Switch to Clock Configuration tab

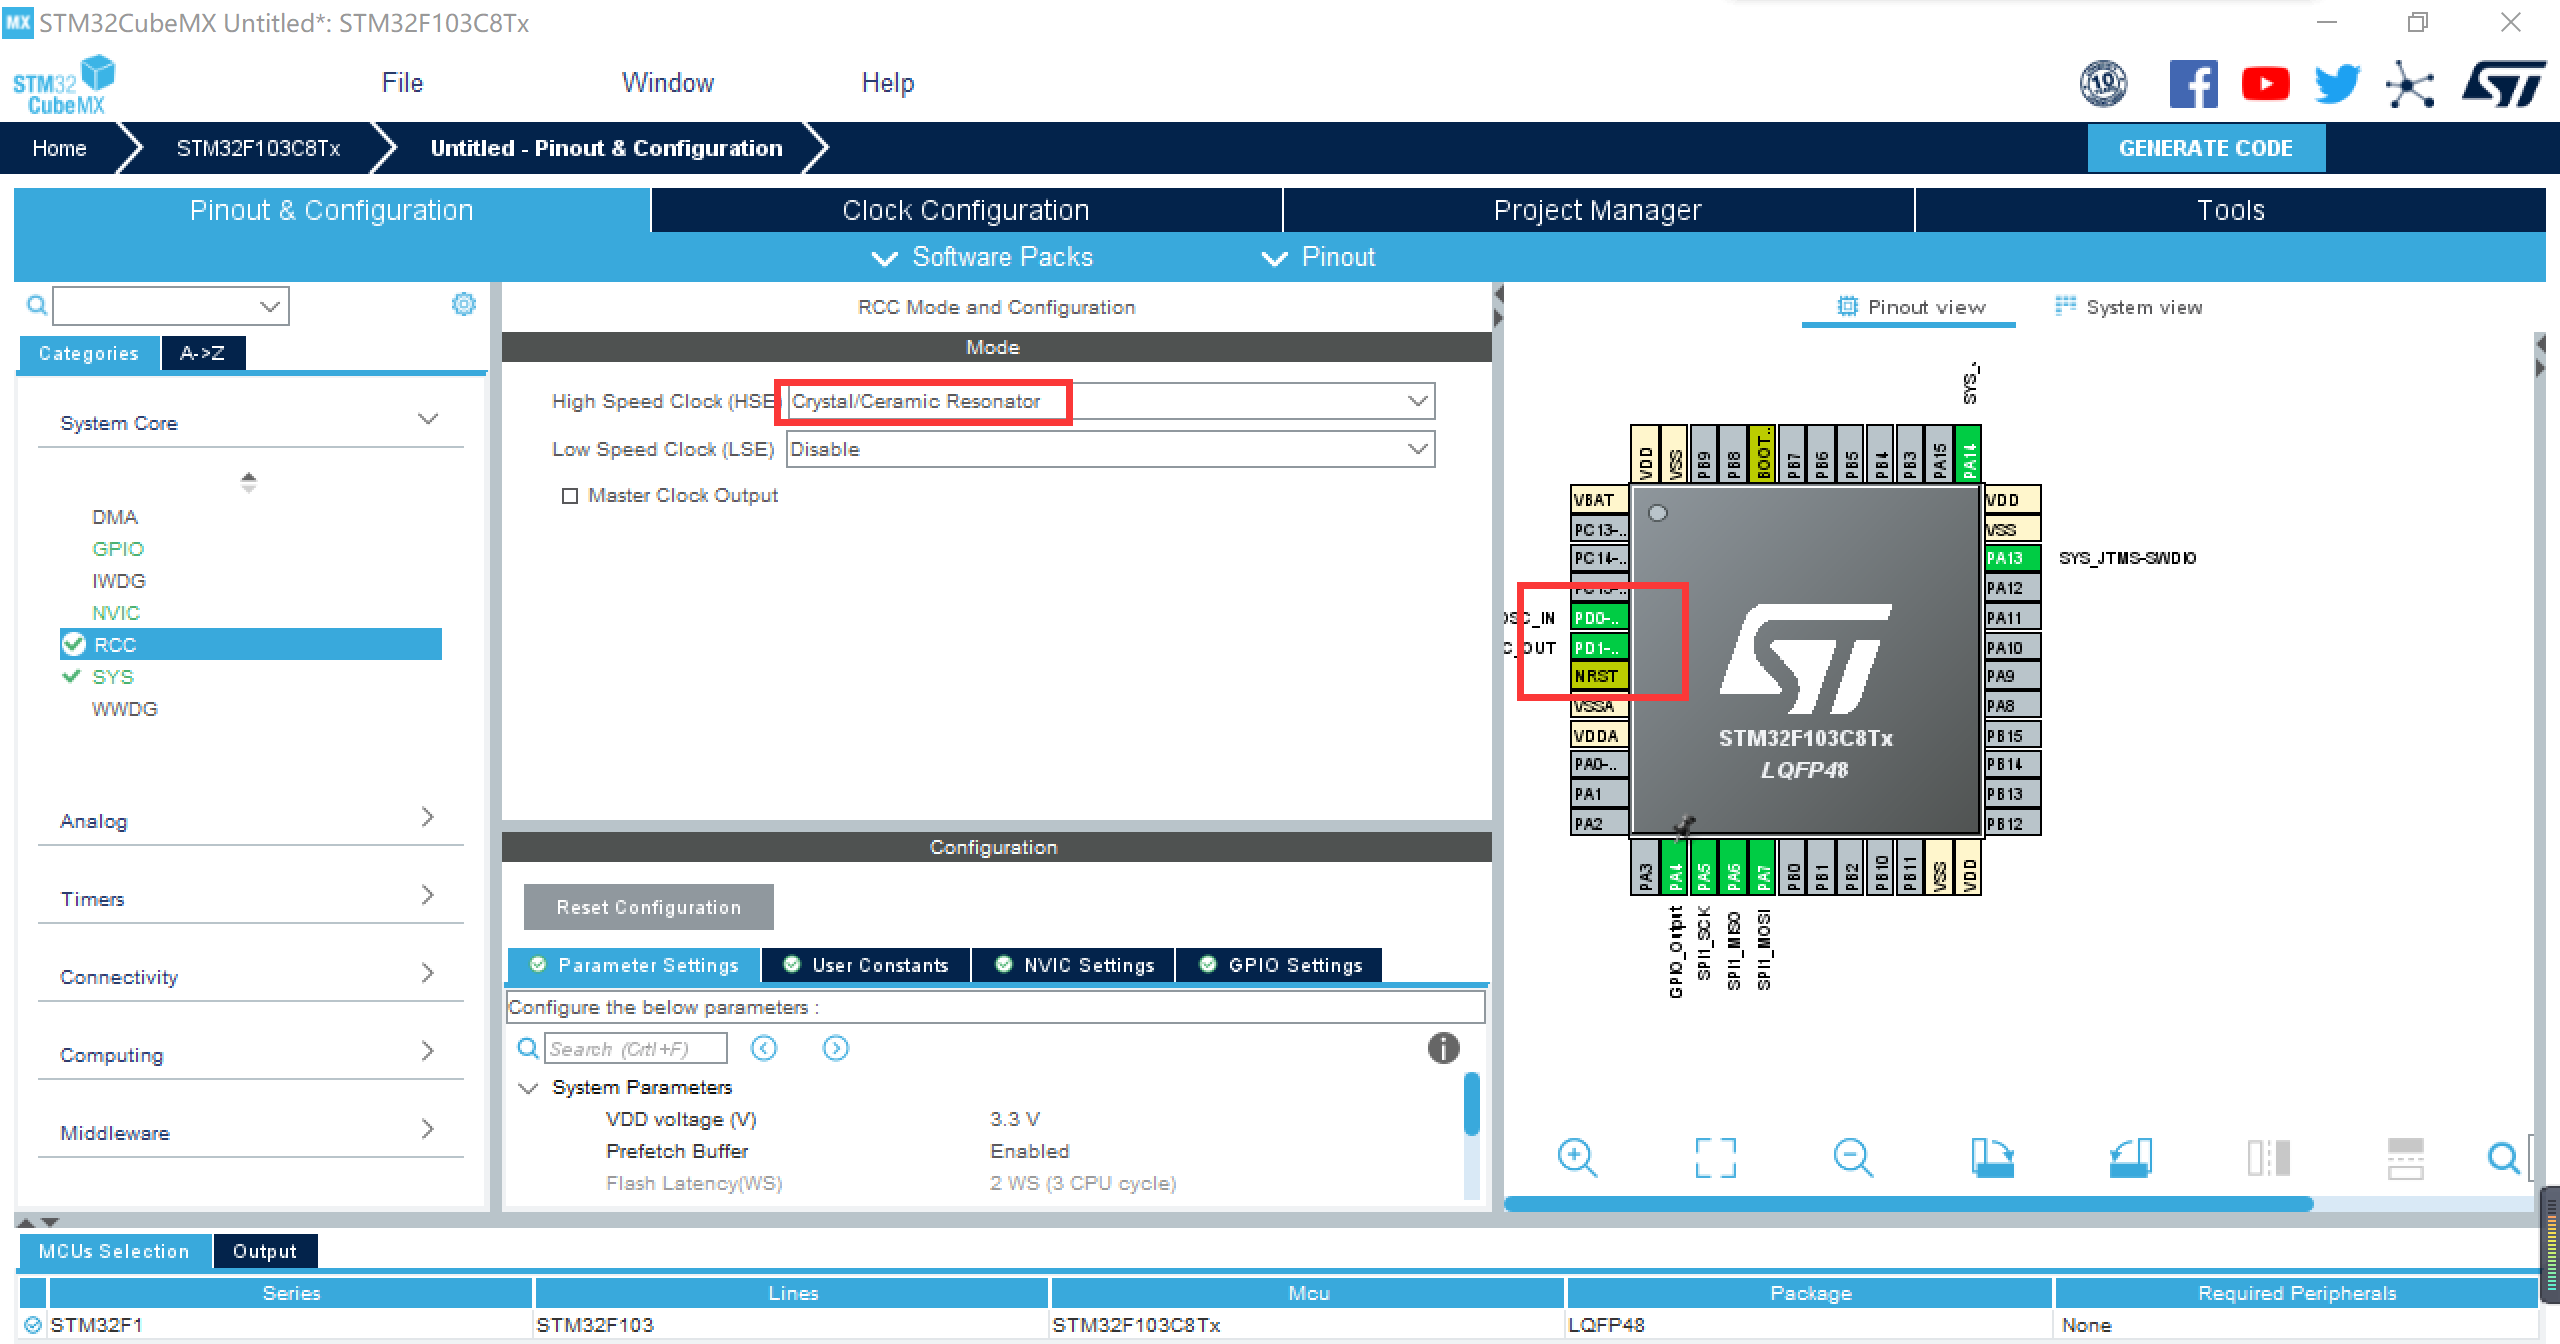[x=966, y=210]
